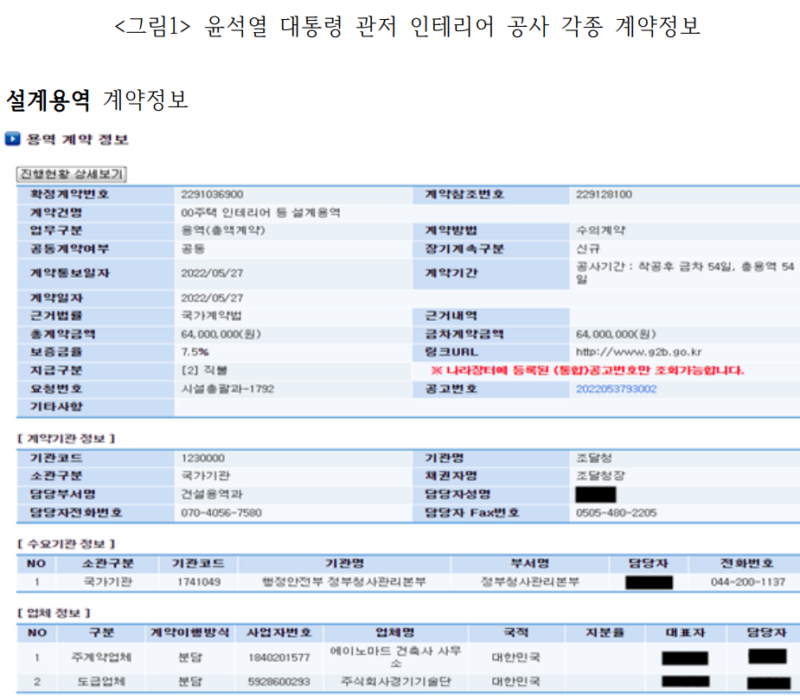Screen dimensions: 800x700
Task: Select the fax number 0505-480-2205
Action: (617, 513)
